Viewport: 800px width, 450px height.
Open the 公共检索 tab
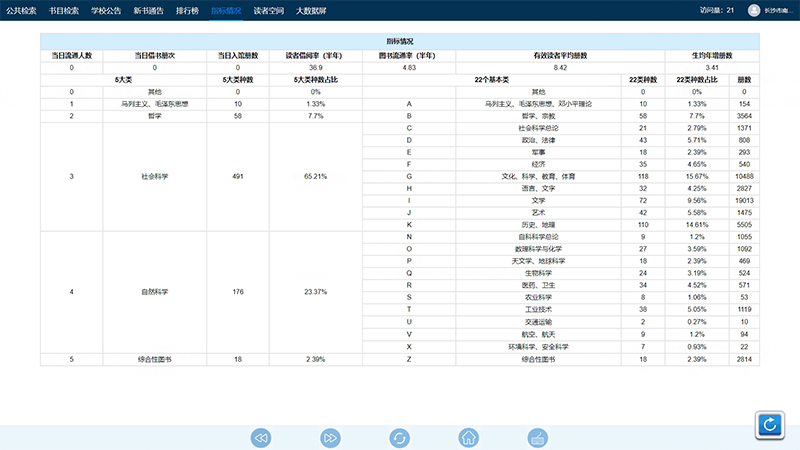click(22, 10)
